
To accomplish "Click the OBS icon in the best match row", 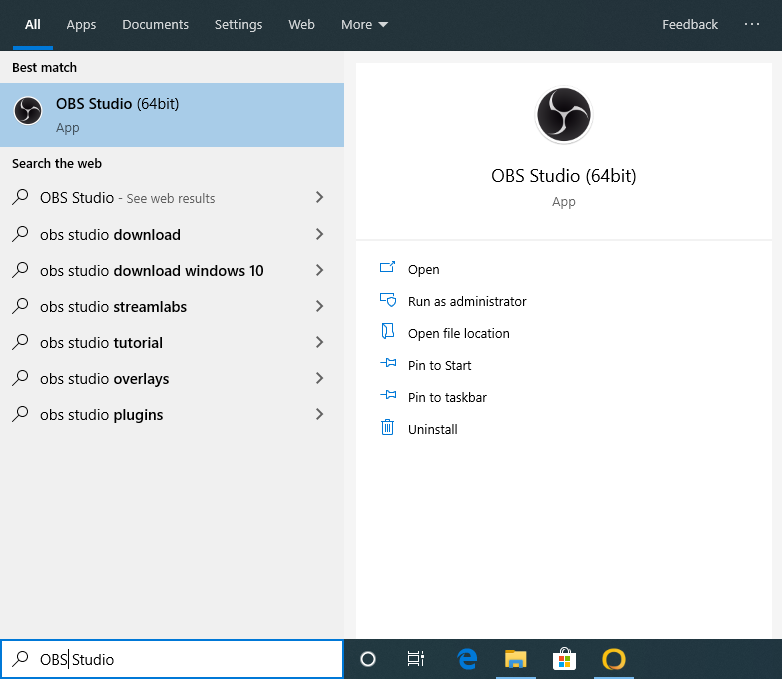I will point(28,111).
